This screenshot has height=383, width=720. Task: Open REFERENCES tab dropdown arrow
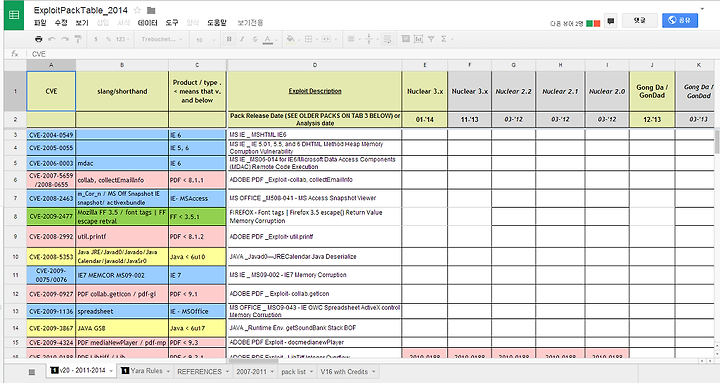coord(227,371)
